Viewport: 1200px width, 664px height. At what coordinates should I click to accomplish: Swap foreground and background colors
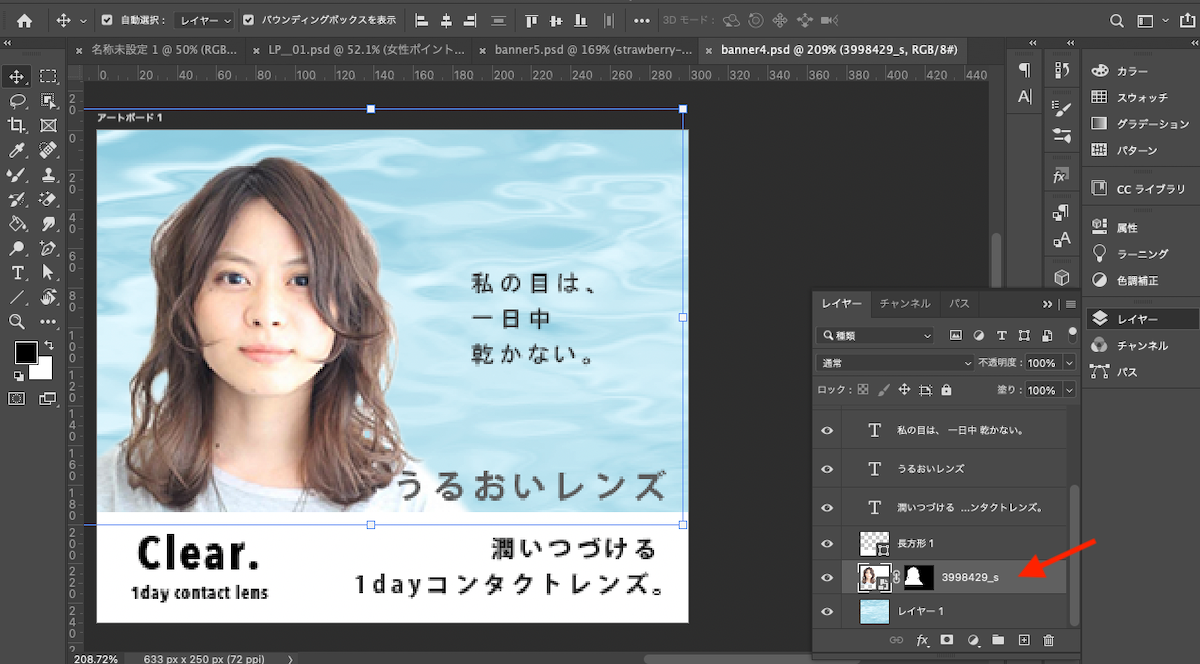click(x=48, y=345)
